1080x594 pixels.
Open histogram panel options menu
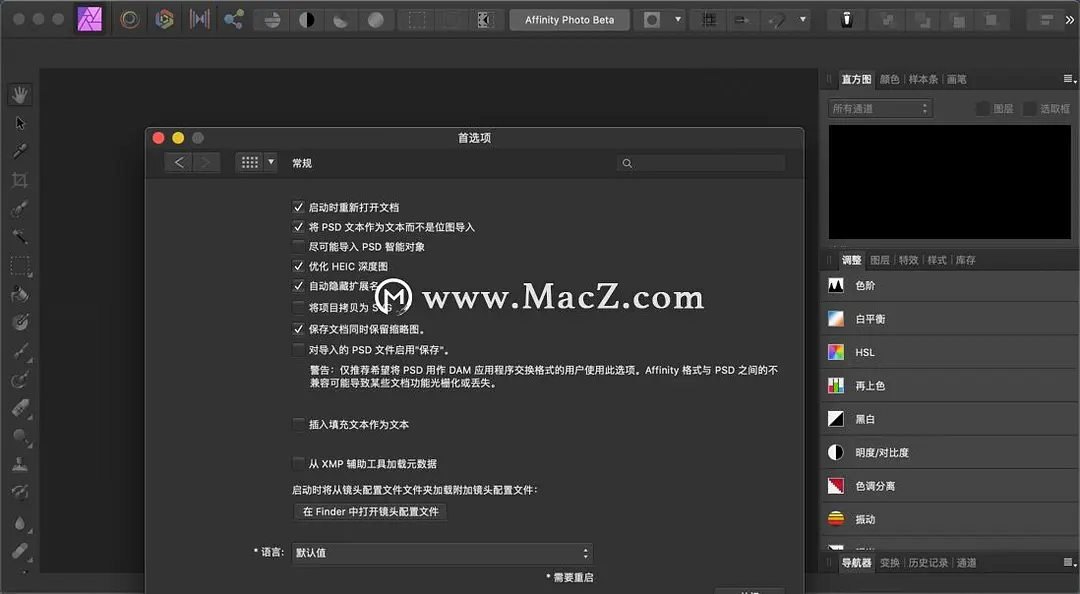click(1069, 79)
